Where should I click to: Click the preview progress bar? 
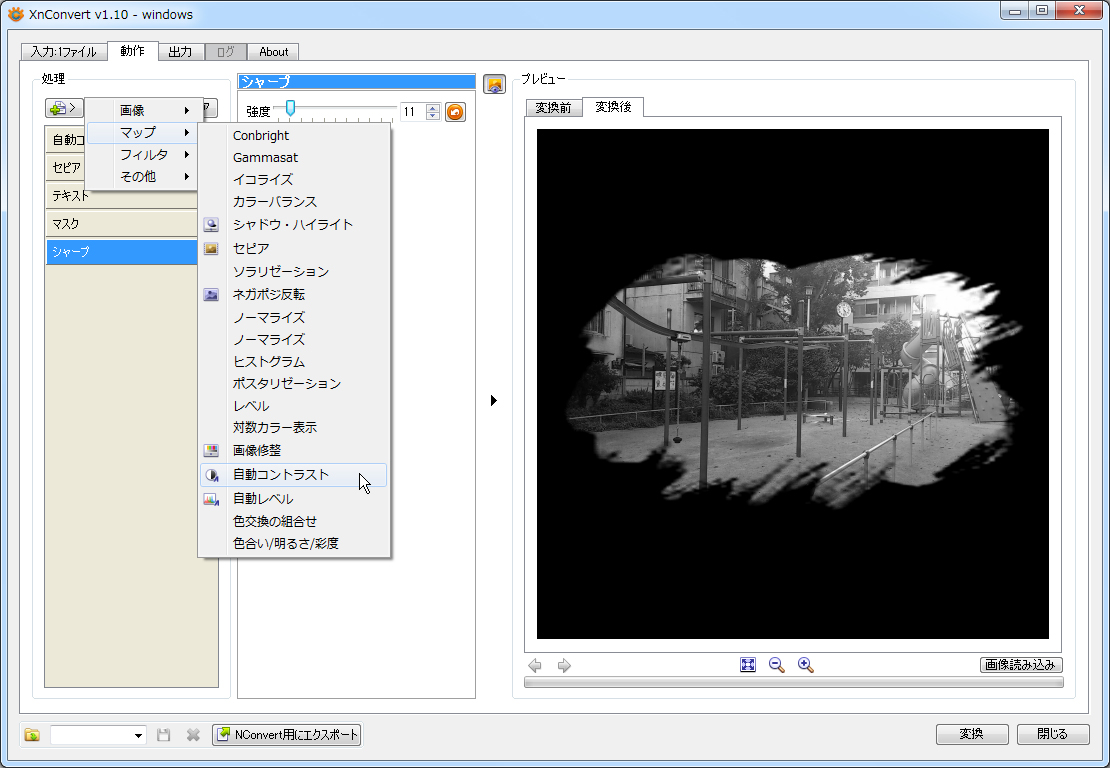[x=794, y=682]
